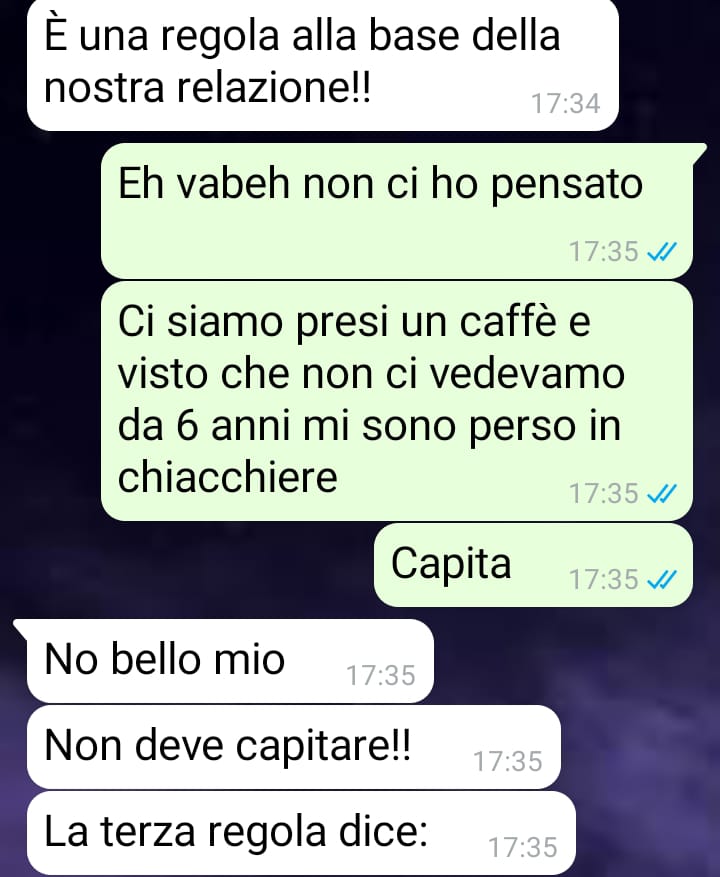Select the 'No bello mio' message
This screenshot has height=877, width=720.
coord(230,661)
